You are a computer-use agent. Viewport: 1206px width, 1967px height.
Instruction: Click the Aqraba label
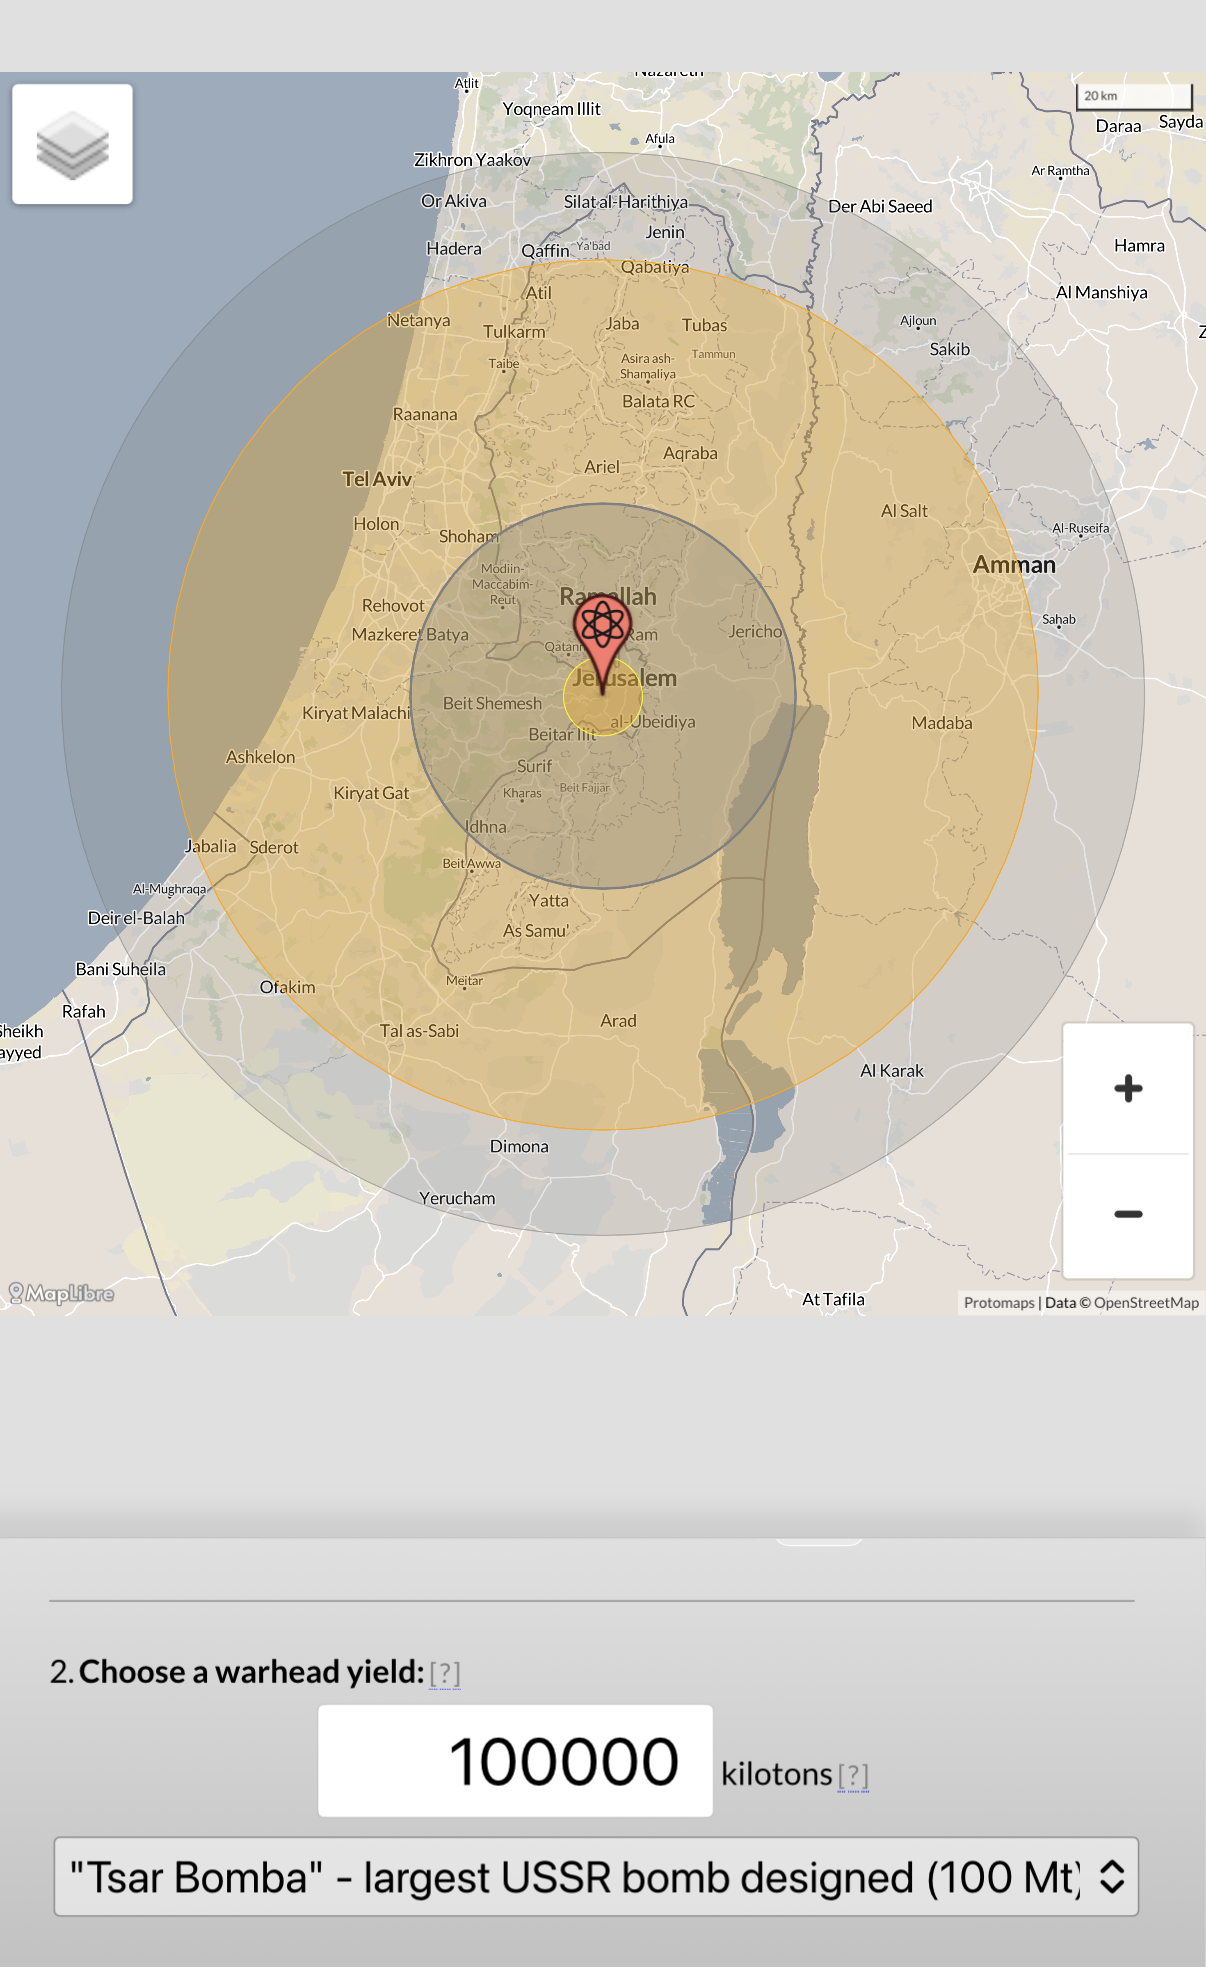point(690,453)
